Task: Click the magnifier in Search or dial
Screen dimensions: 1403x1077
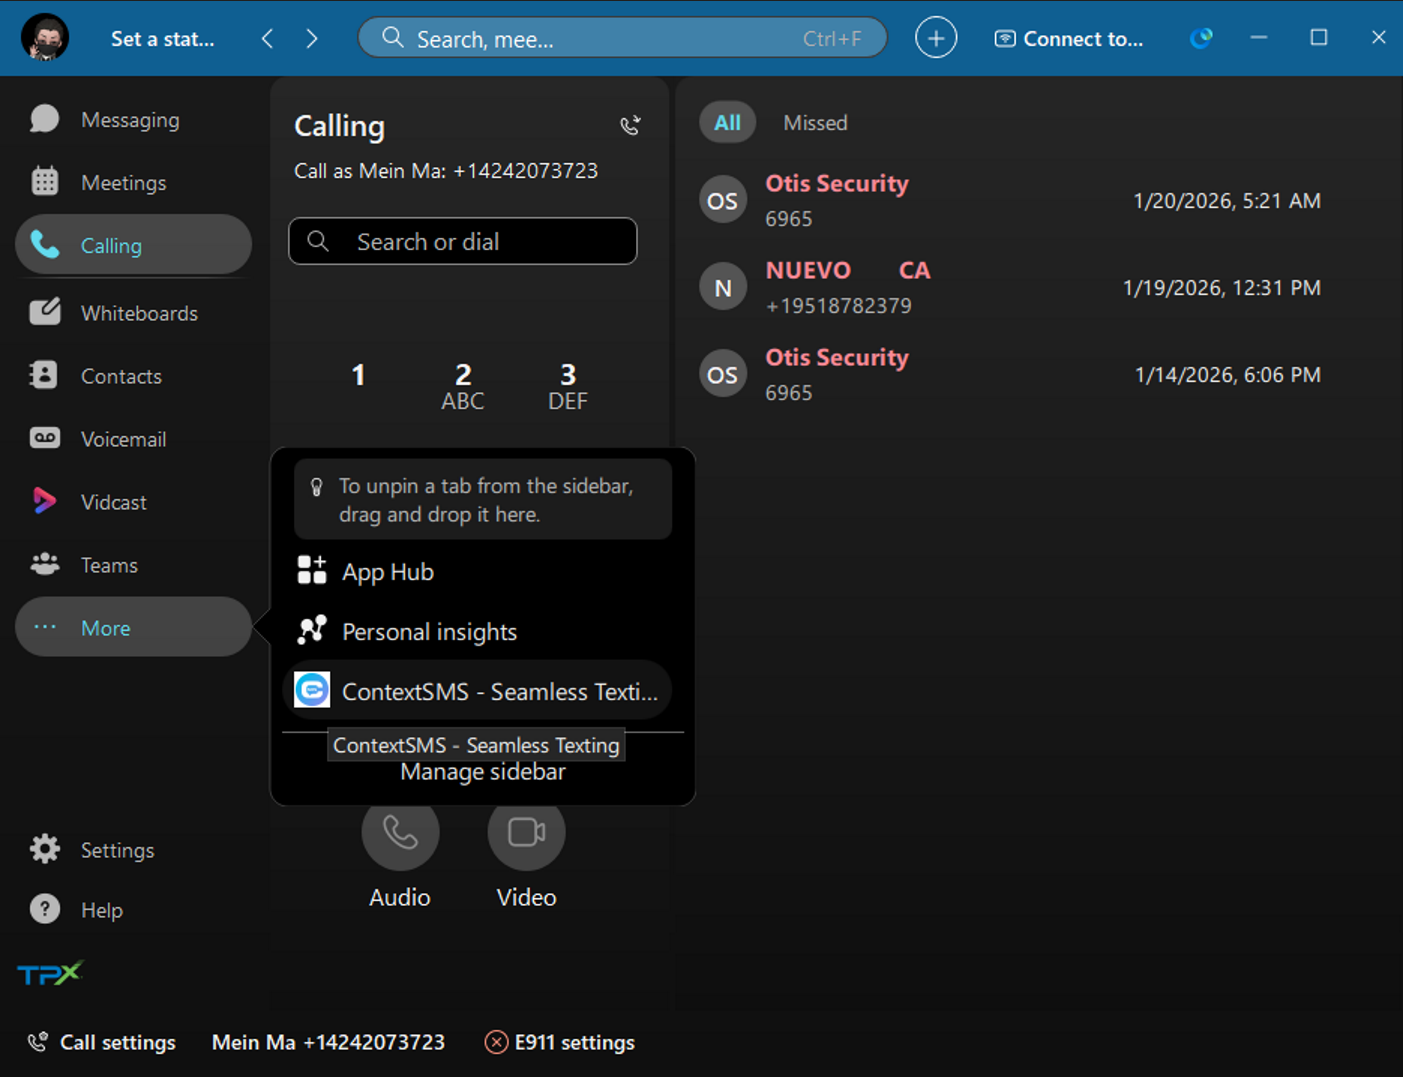Action: (318, 241)
